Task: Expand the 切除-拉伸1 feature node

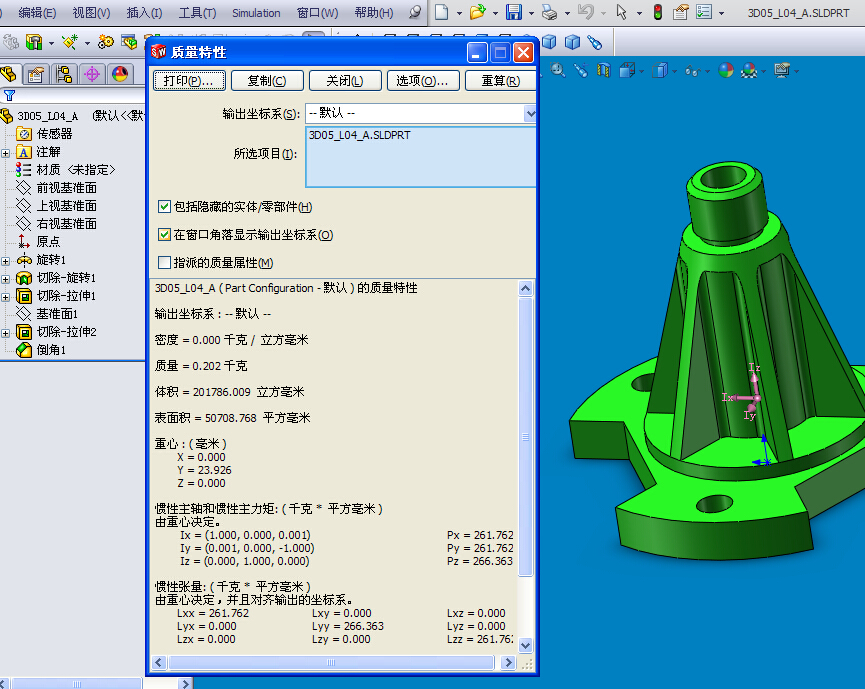Action: pyautogui.click(x=6, y=296)
